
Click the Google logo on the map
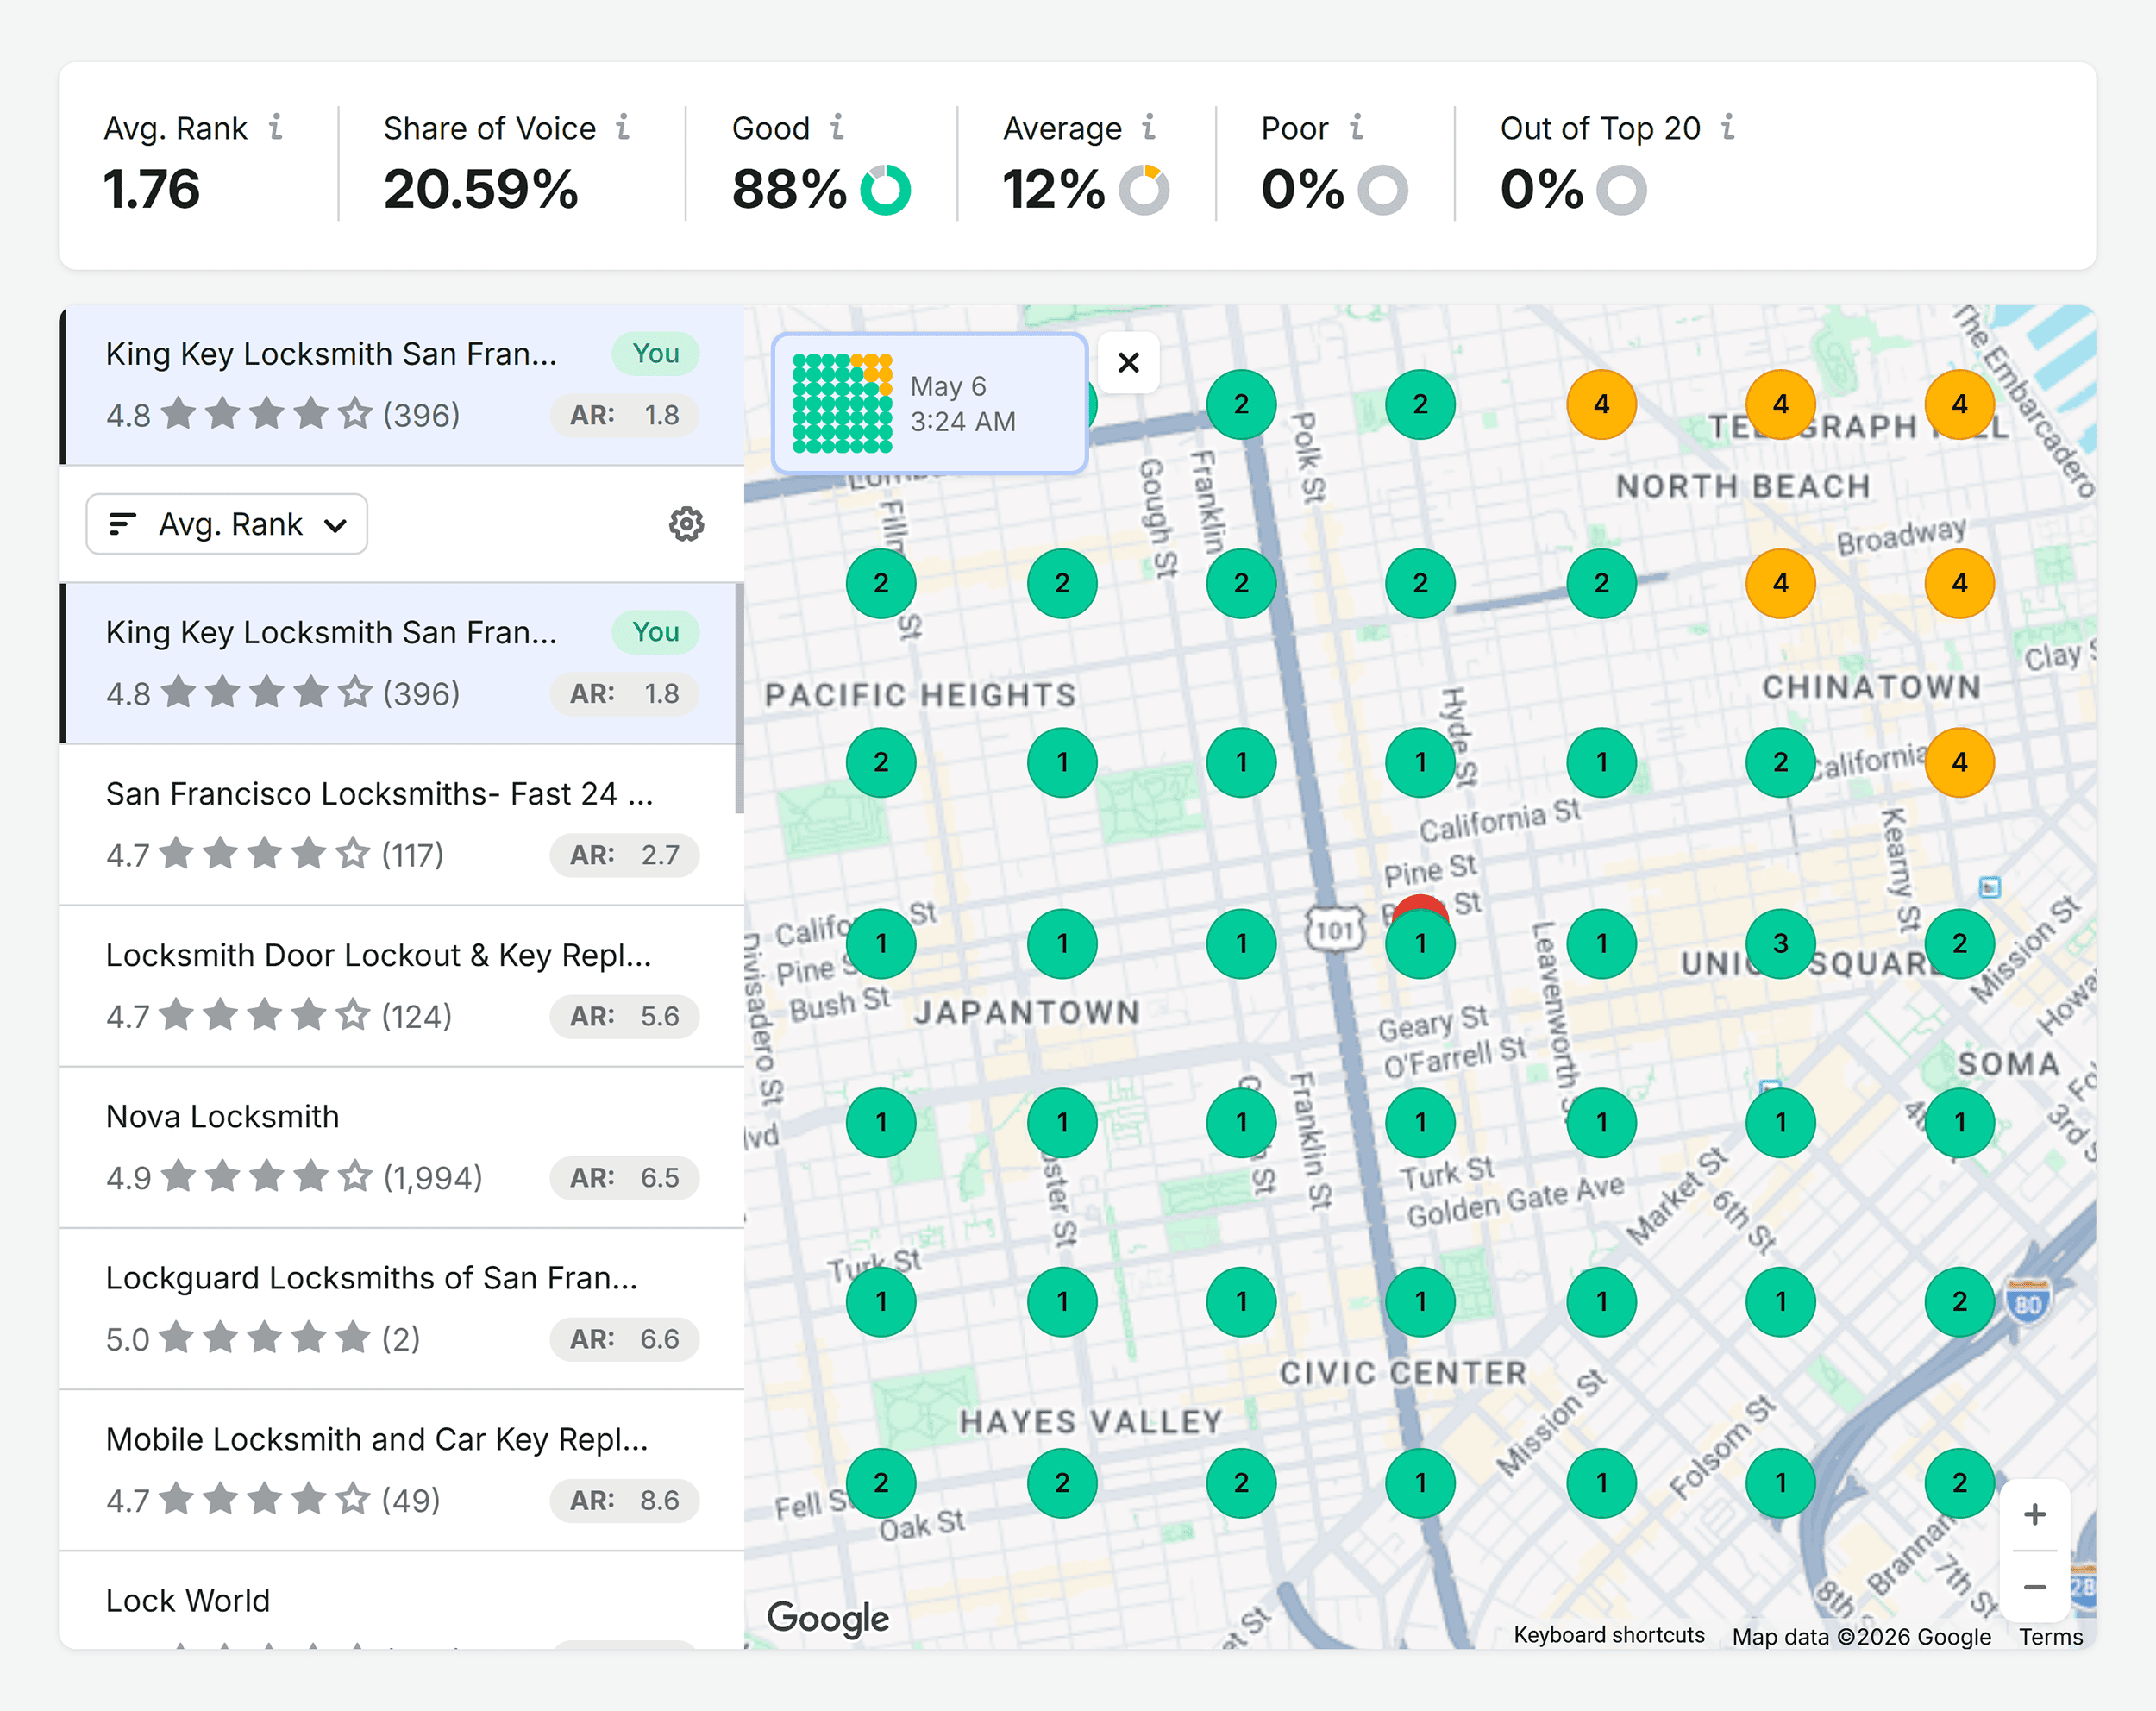828,1618
